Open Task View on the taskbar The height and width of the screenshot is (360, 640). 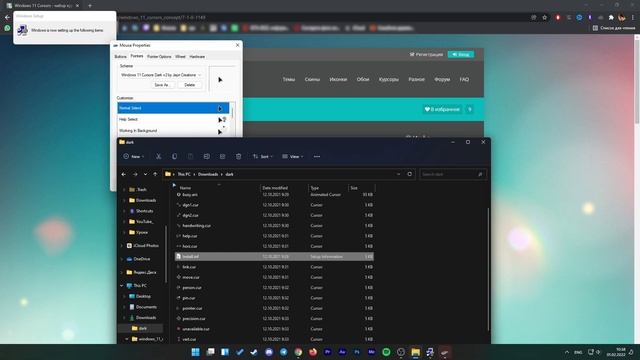coord(210,352)
